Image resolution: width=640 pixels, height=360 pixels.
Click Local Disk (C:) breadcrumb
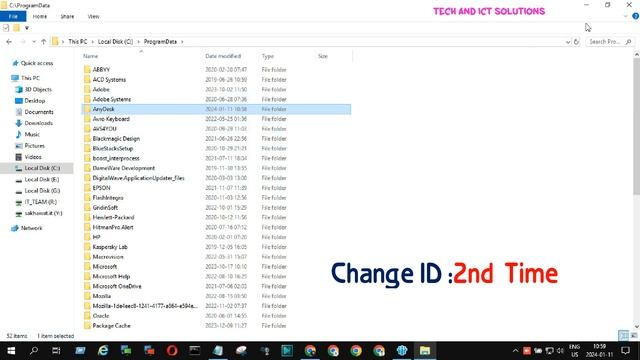(x=115, y=42)
